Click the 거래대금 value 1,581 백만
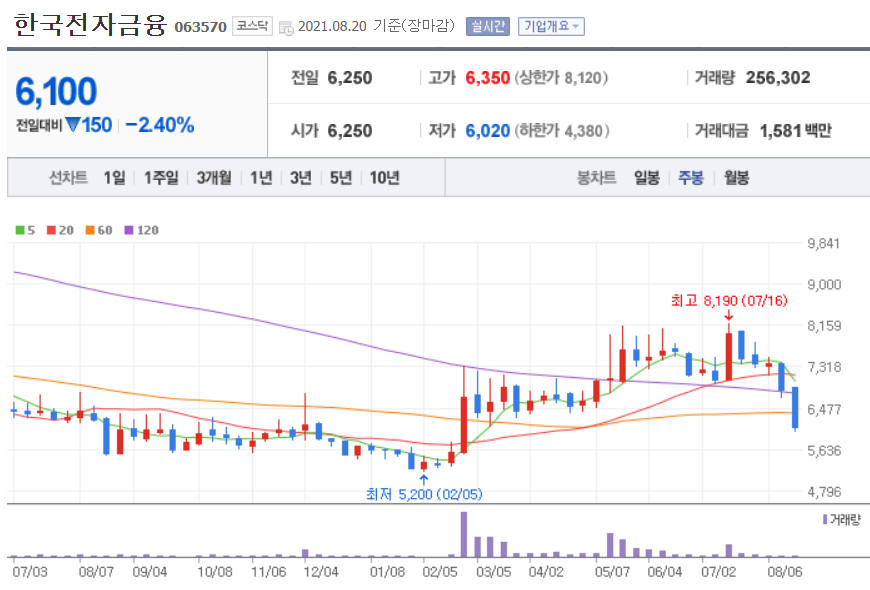Image resolution: width=870 pixels, height=590 pixels. pos(796,131)
